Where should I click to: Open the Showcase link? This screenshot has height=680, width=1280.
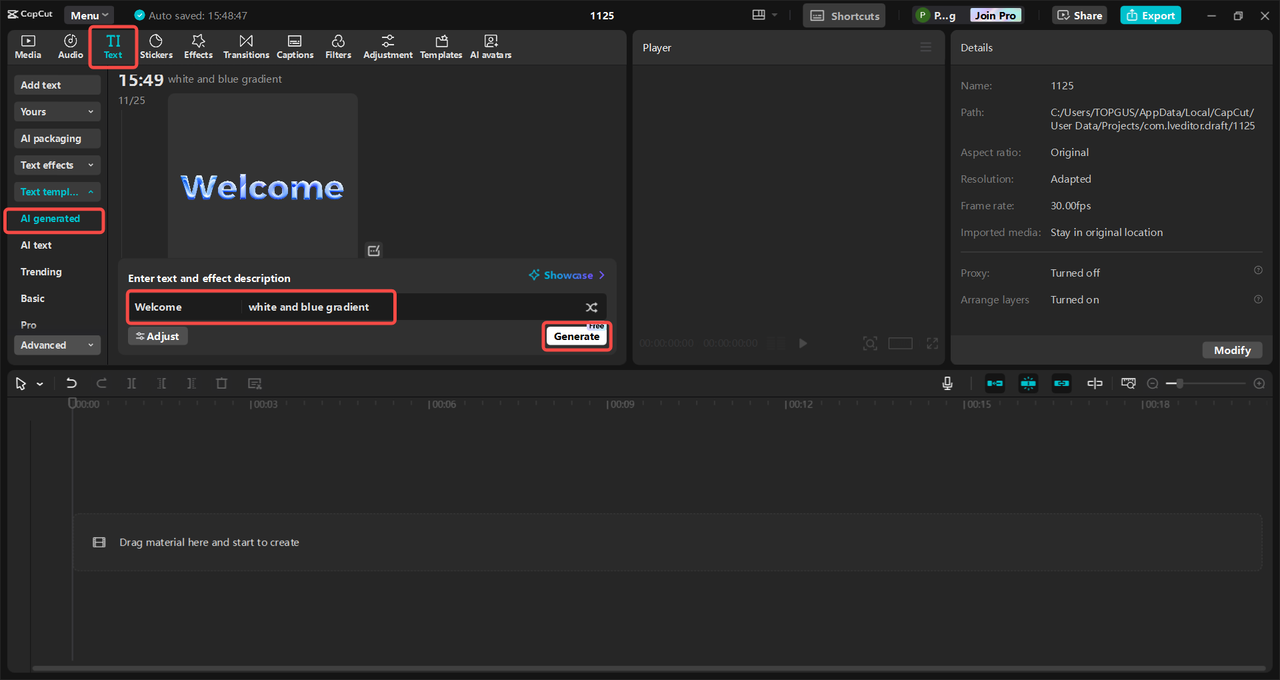(x=568, y=275)
